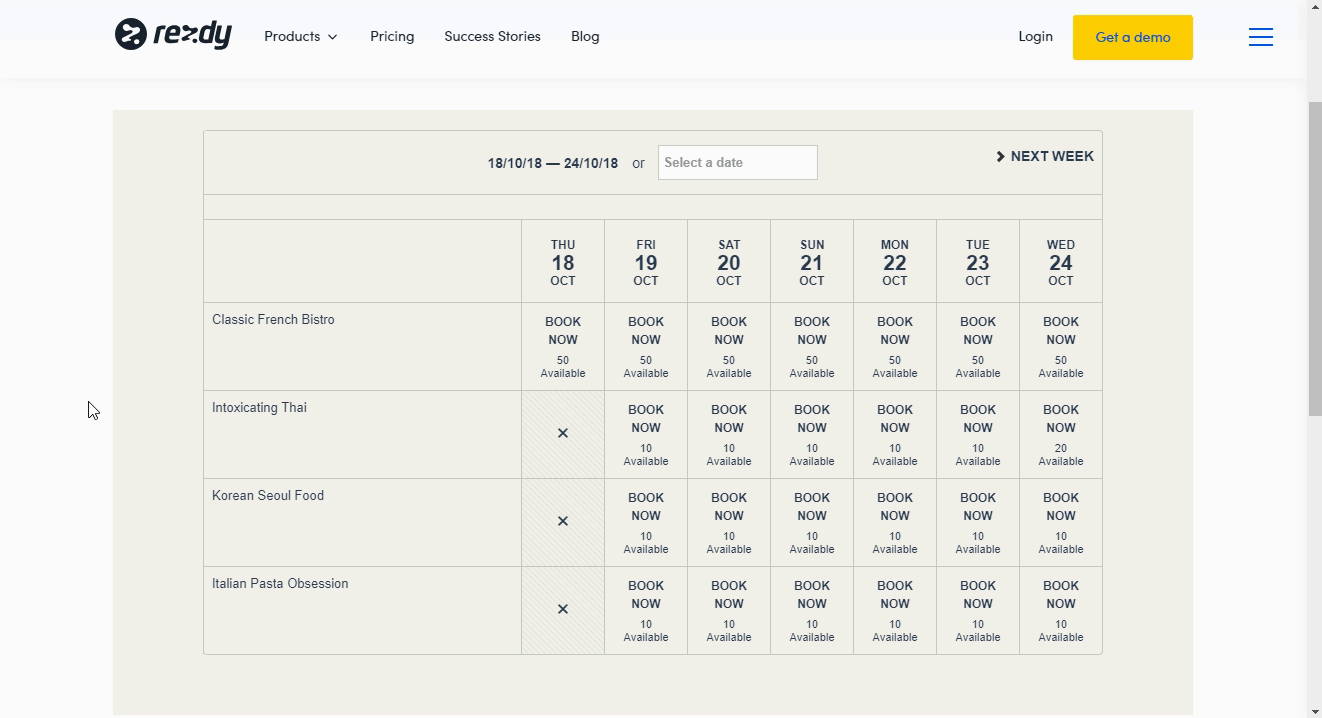Book Classic French Bistro for Thursday 18 October
The height and width of the screenshot is (718, 1322).
pyautogui.click(x=562, y=330)
